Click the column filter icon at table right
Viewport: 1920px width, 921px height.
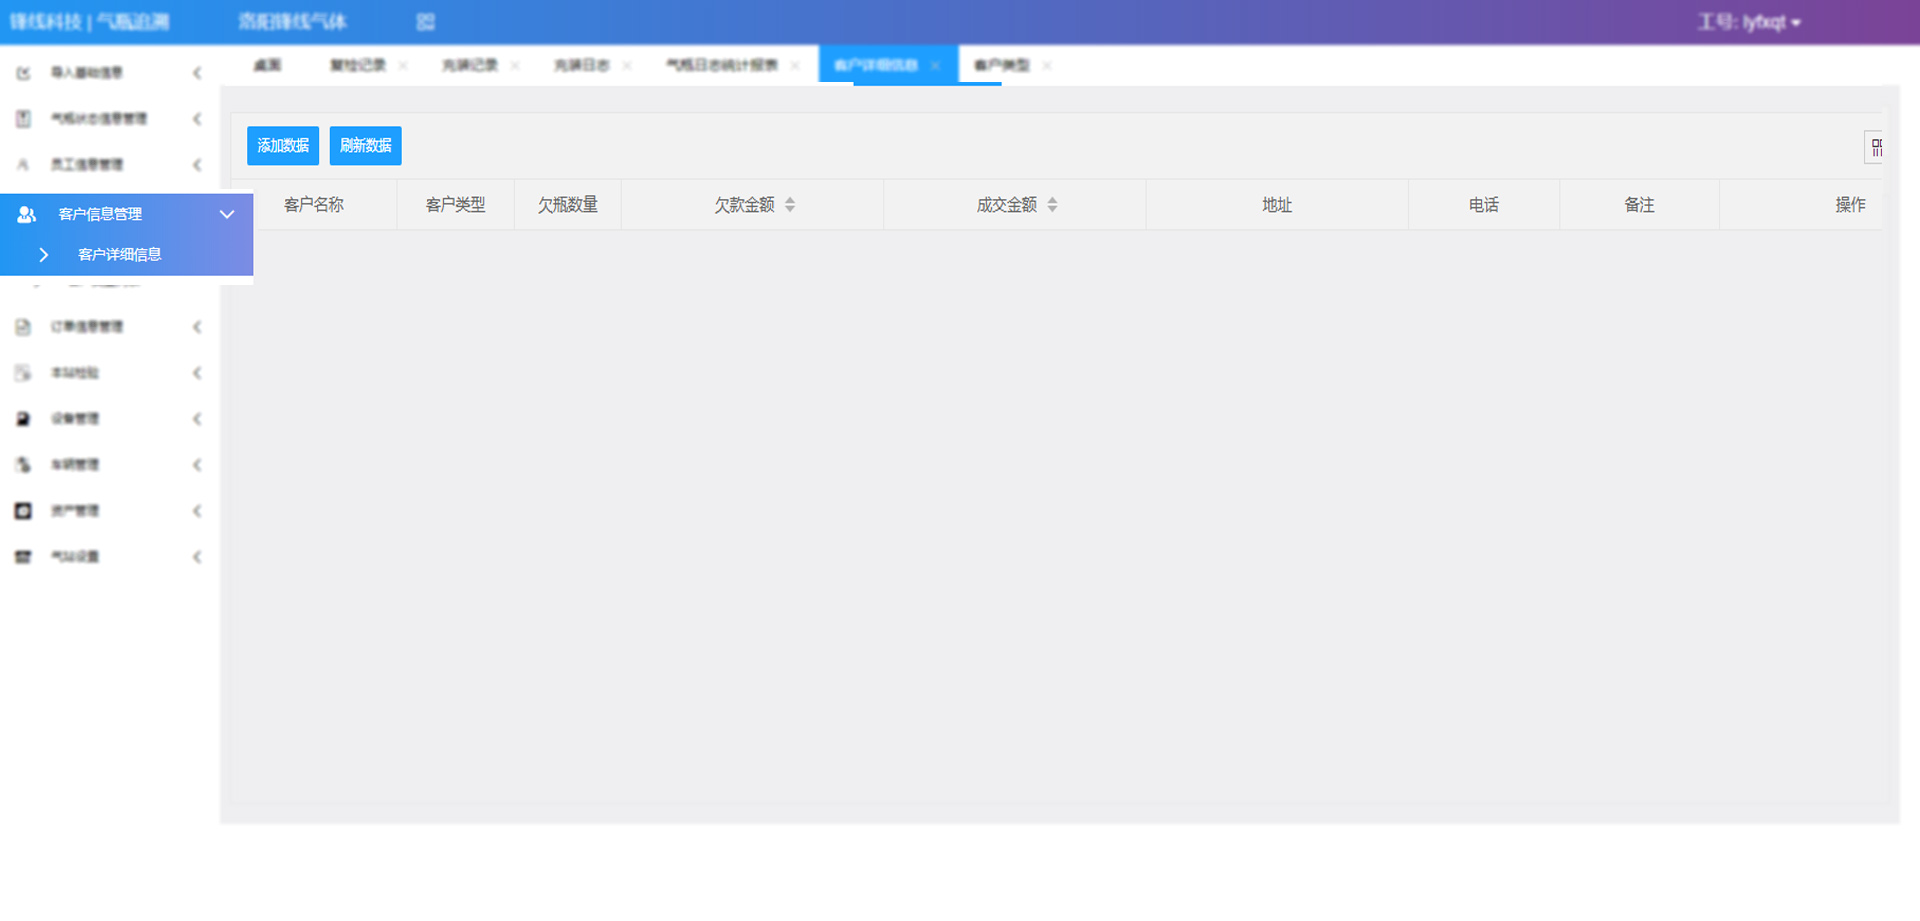[1875, 148]
